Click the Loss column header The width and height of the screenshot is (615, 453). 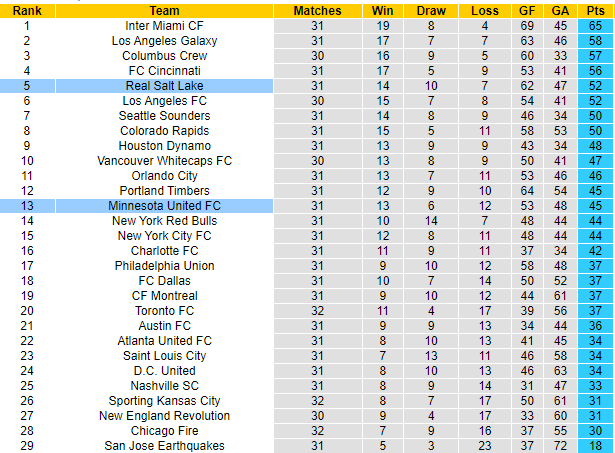click(x=485, y=10)
